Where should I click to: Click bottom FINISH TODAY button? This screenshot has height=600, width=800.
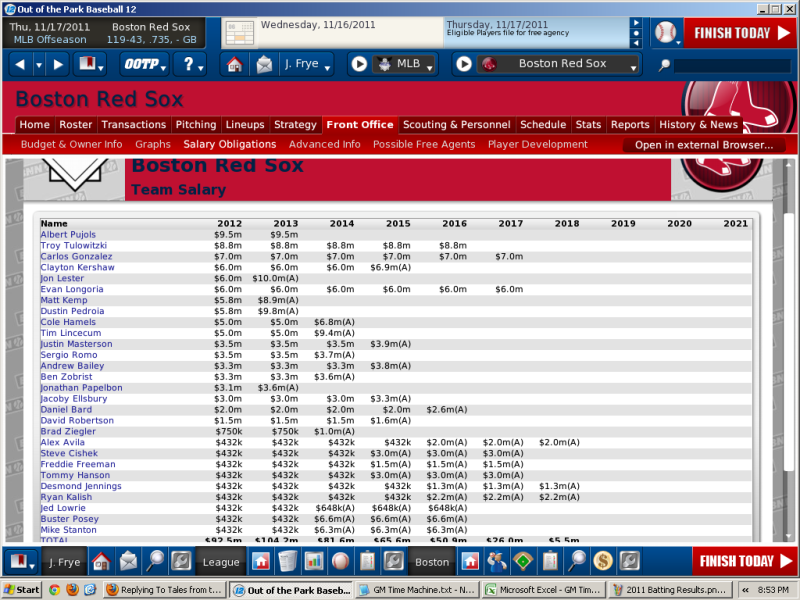[x=745, y=561]
